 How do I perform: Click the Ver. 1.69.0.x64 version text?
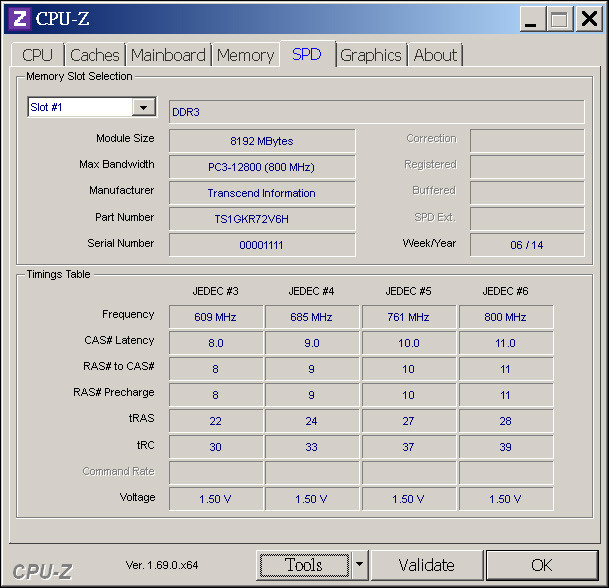coord(162,565)
